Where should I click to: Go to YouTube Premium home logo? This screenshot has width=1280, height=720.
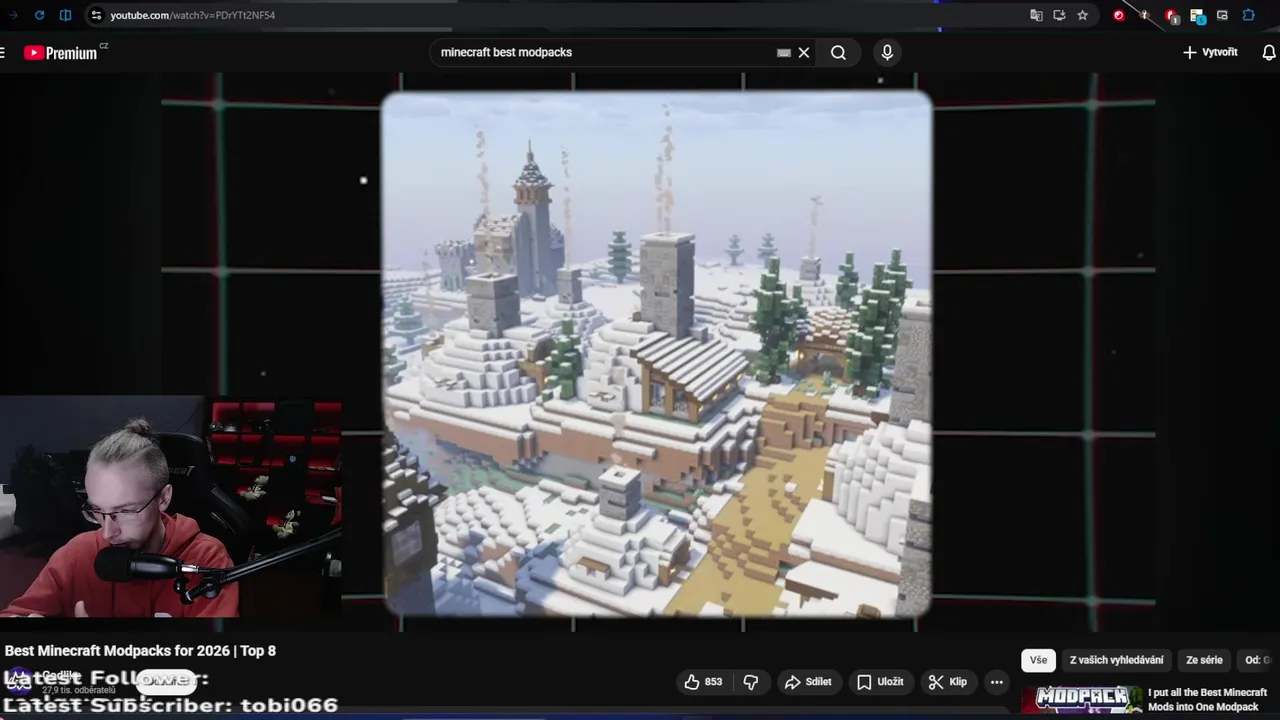62,53
